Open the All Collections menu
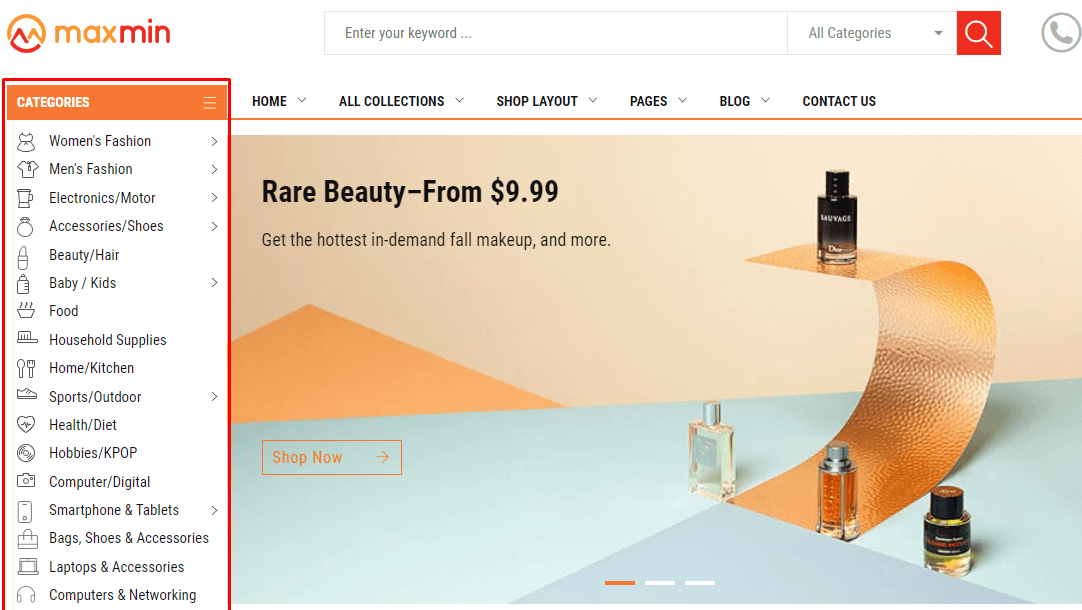This screenshot has height=610, width=1082. point(401,101)
